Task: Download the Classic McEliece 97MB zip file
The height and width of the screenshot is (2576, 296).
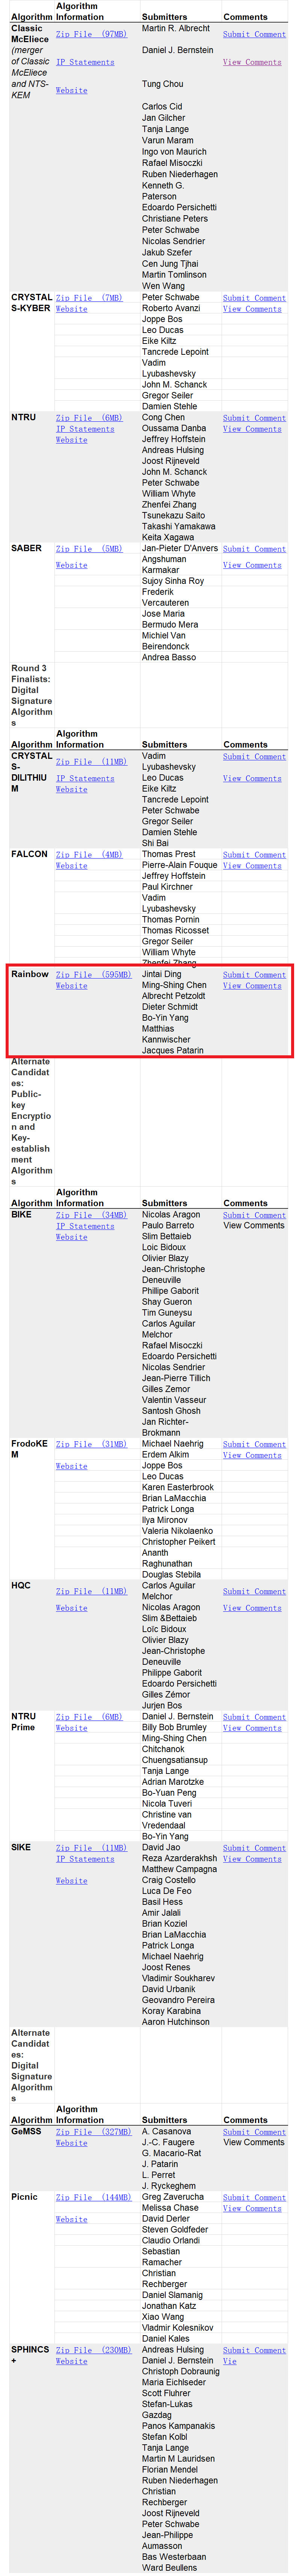Action: 91,34
